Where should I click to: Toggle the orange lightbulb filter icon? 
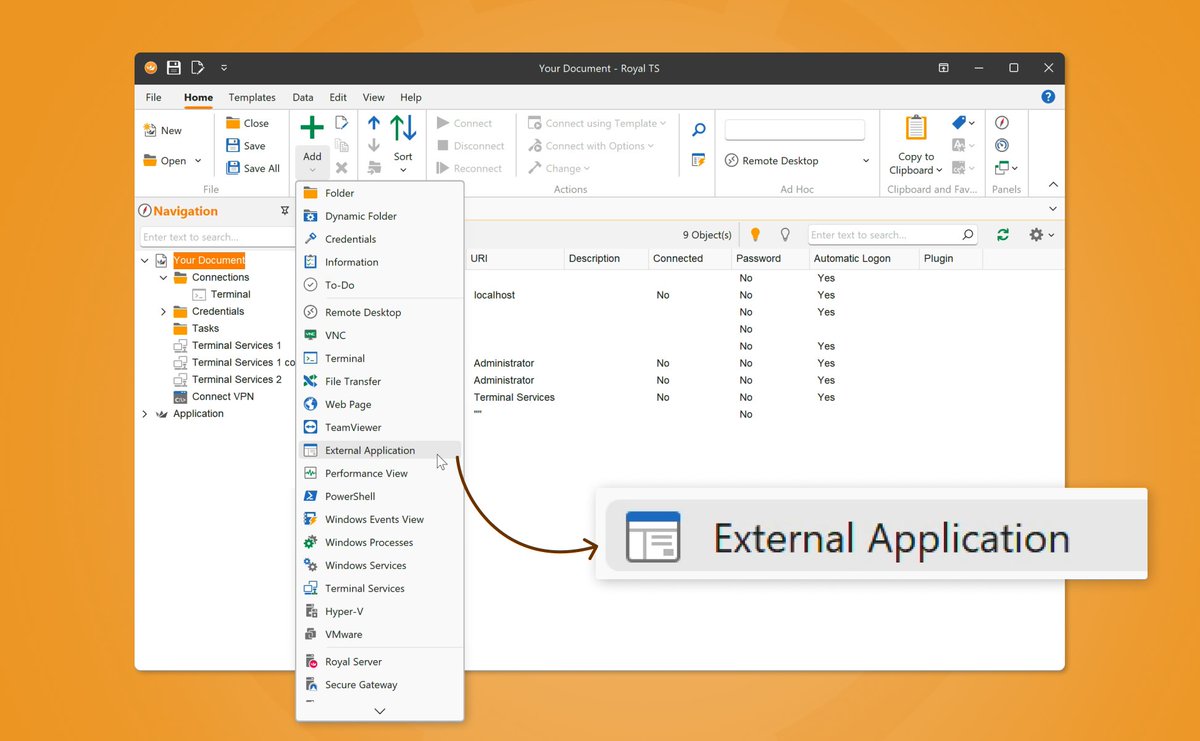tap(755, 234)
